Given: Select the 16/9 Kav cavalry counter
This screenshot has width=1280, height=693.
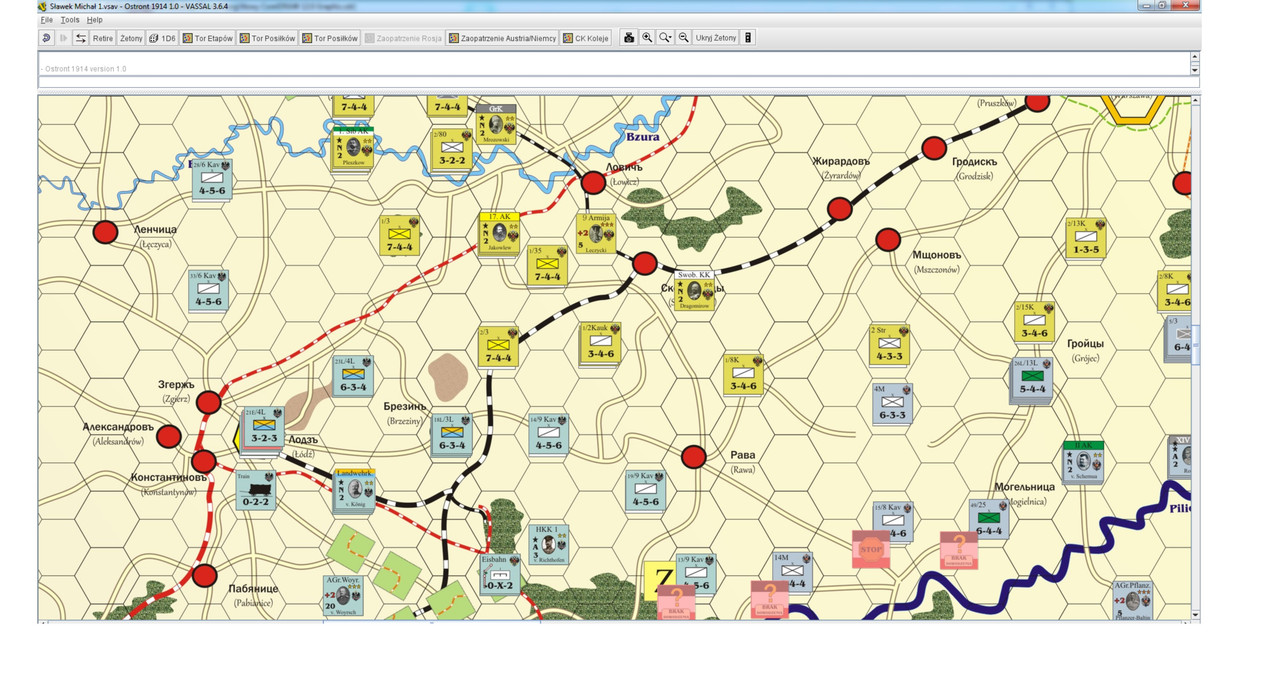Looking at the screenshot, I should click(x=548, y=433).
